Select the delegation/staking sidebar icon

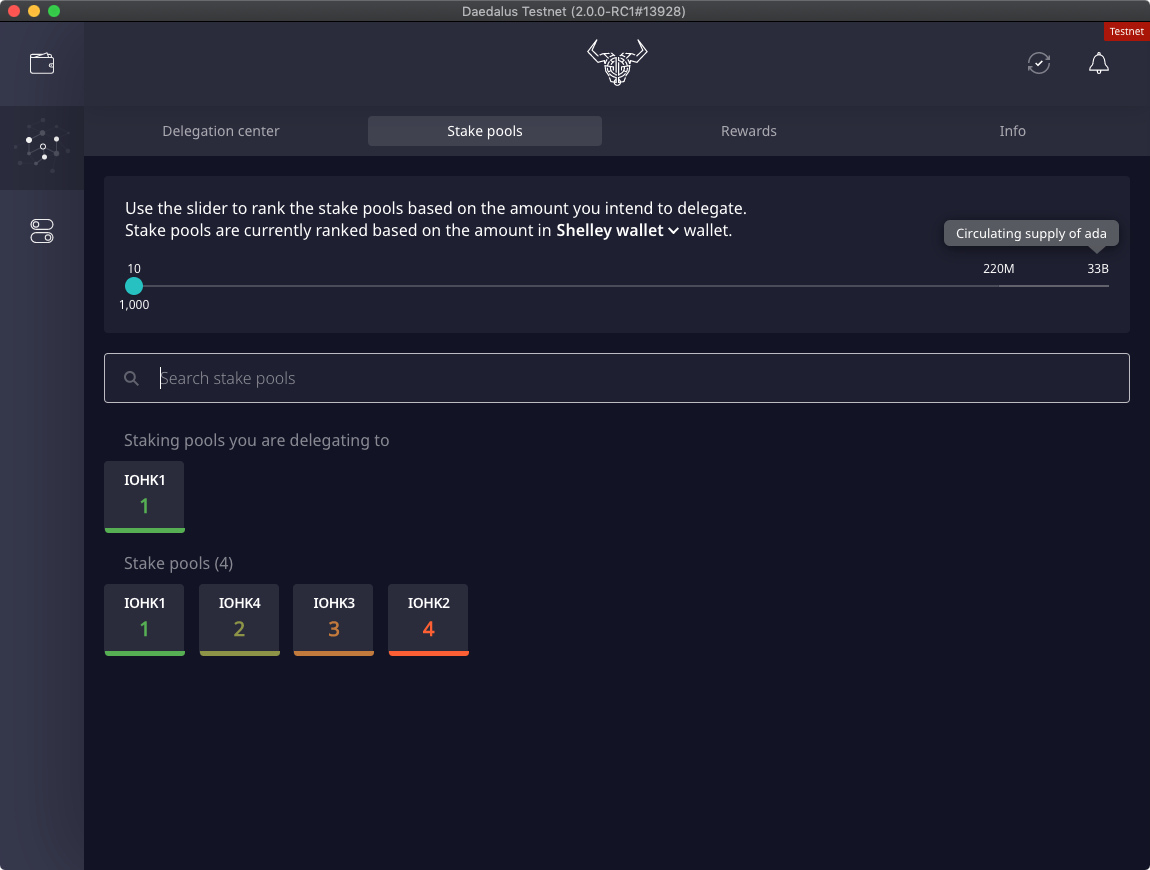(x=42, y=148)
